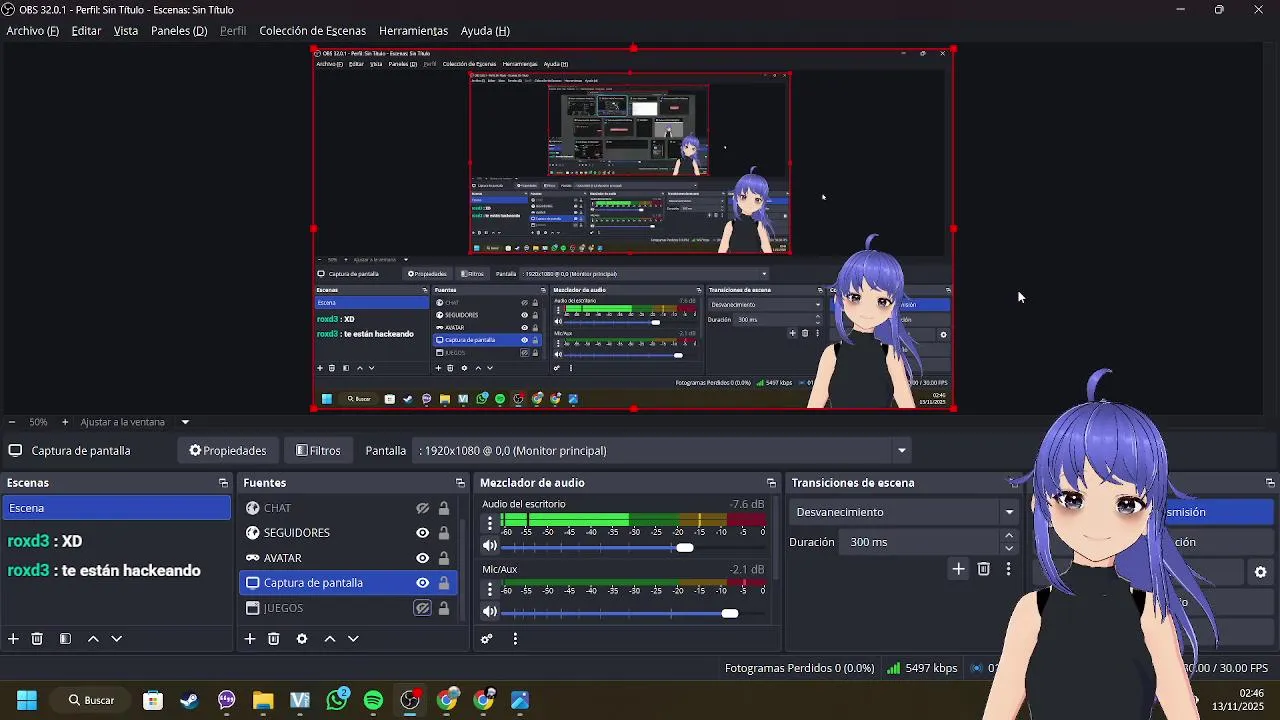
Task: Undock the Mezclador de audio panel
Action: 771,483
